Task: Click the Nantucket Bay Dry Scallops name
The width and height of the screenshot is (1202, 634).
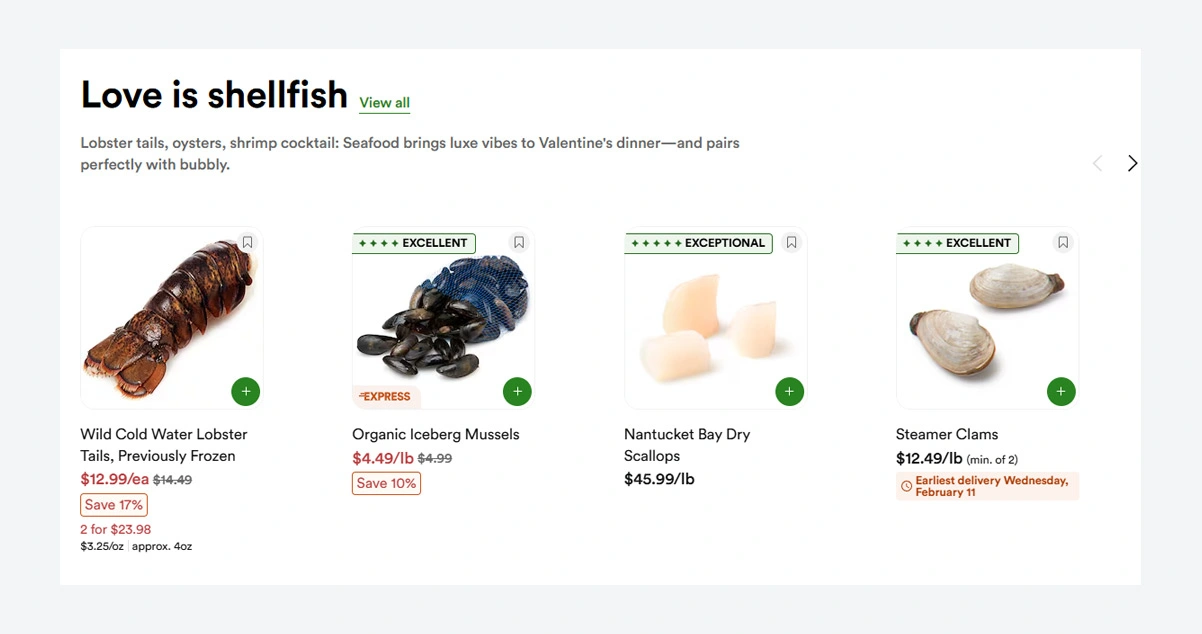Action: [x=686, y=445]
